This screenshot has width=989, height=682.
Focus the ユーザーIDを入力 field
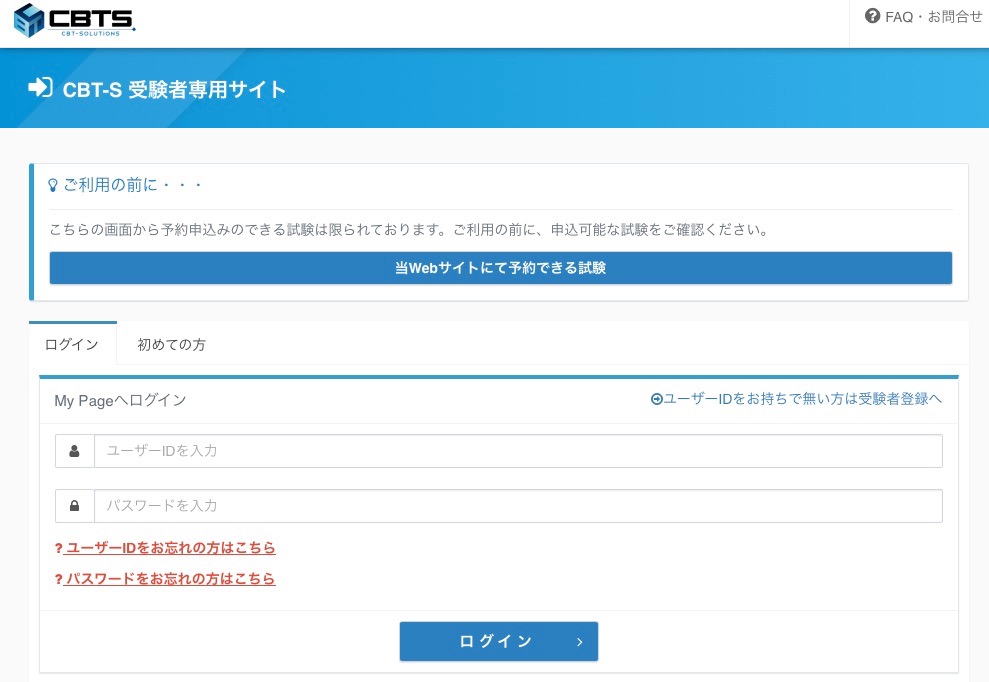point(518,451)
